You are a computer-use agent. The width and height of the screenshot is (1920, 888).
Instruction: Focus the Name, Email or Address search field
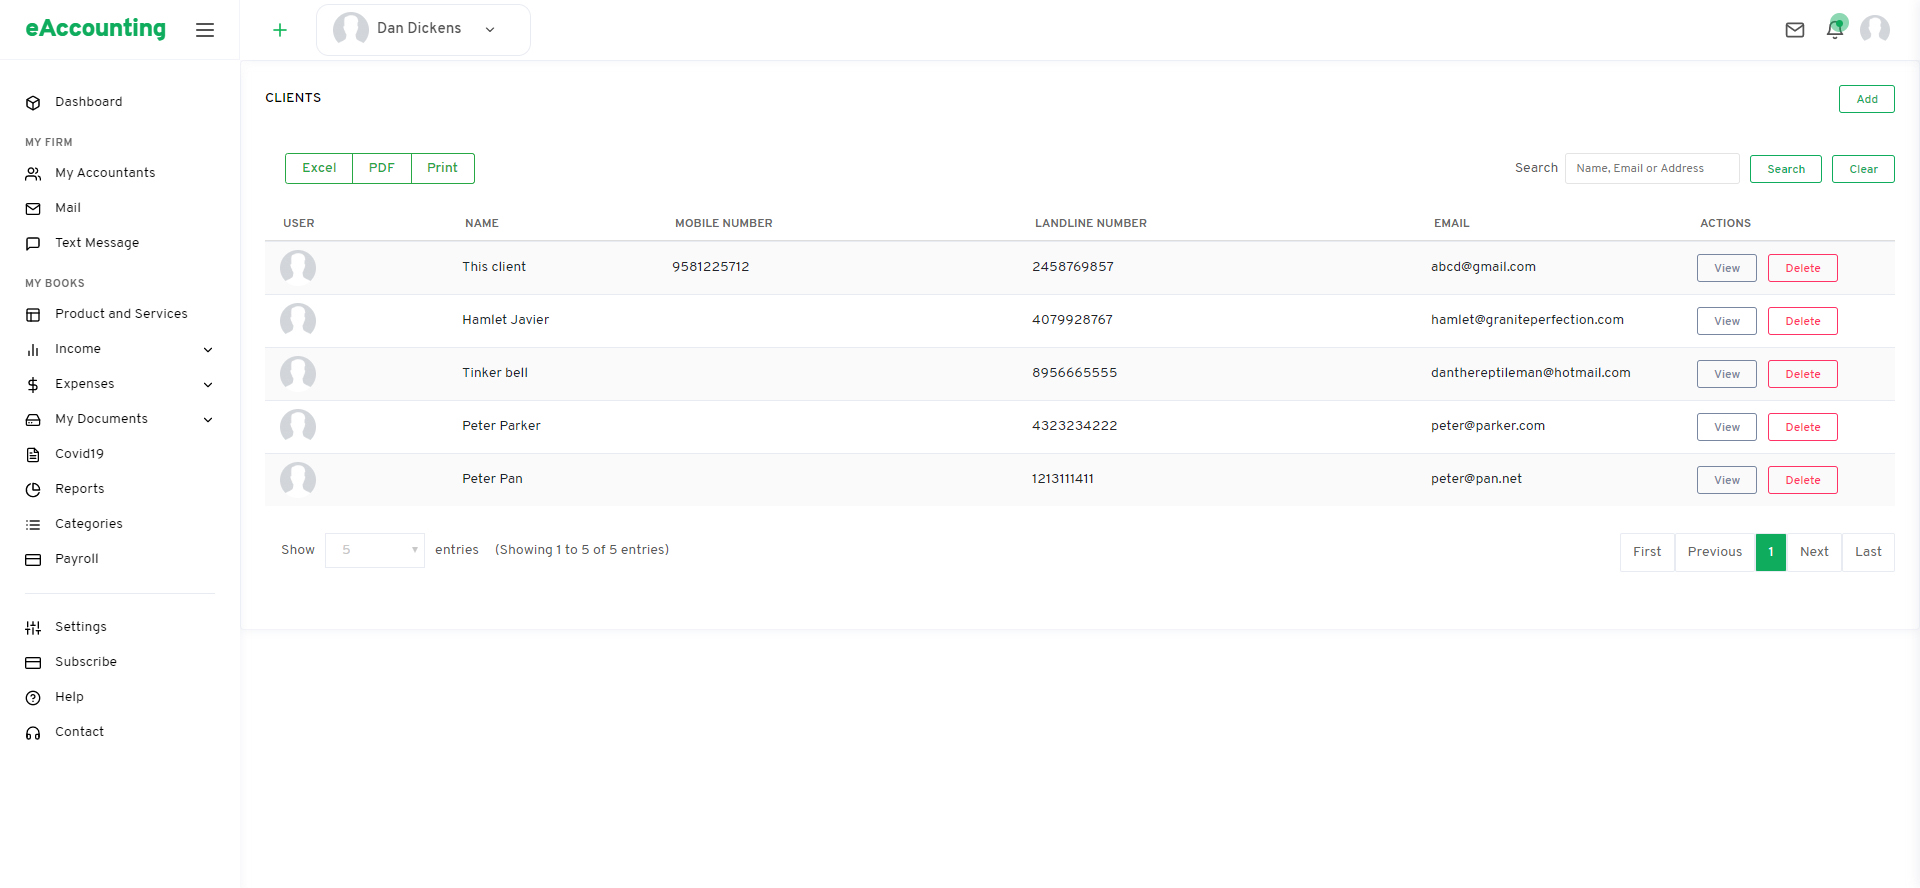pyautogui.click(x=1652, y=168)
